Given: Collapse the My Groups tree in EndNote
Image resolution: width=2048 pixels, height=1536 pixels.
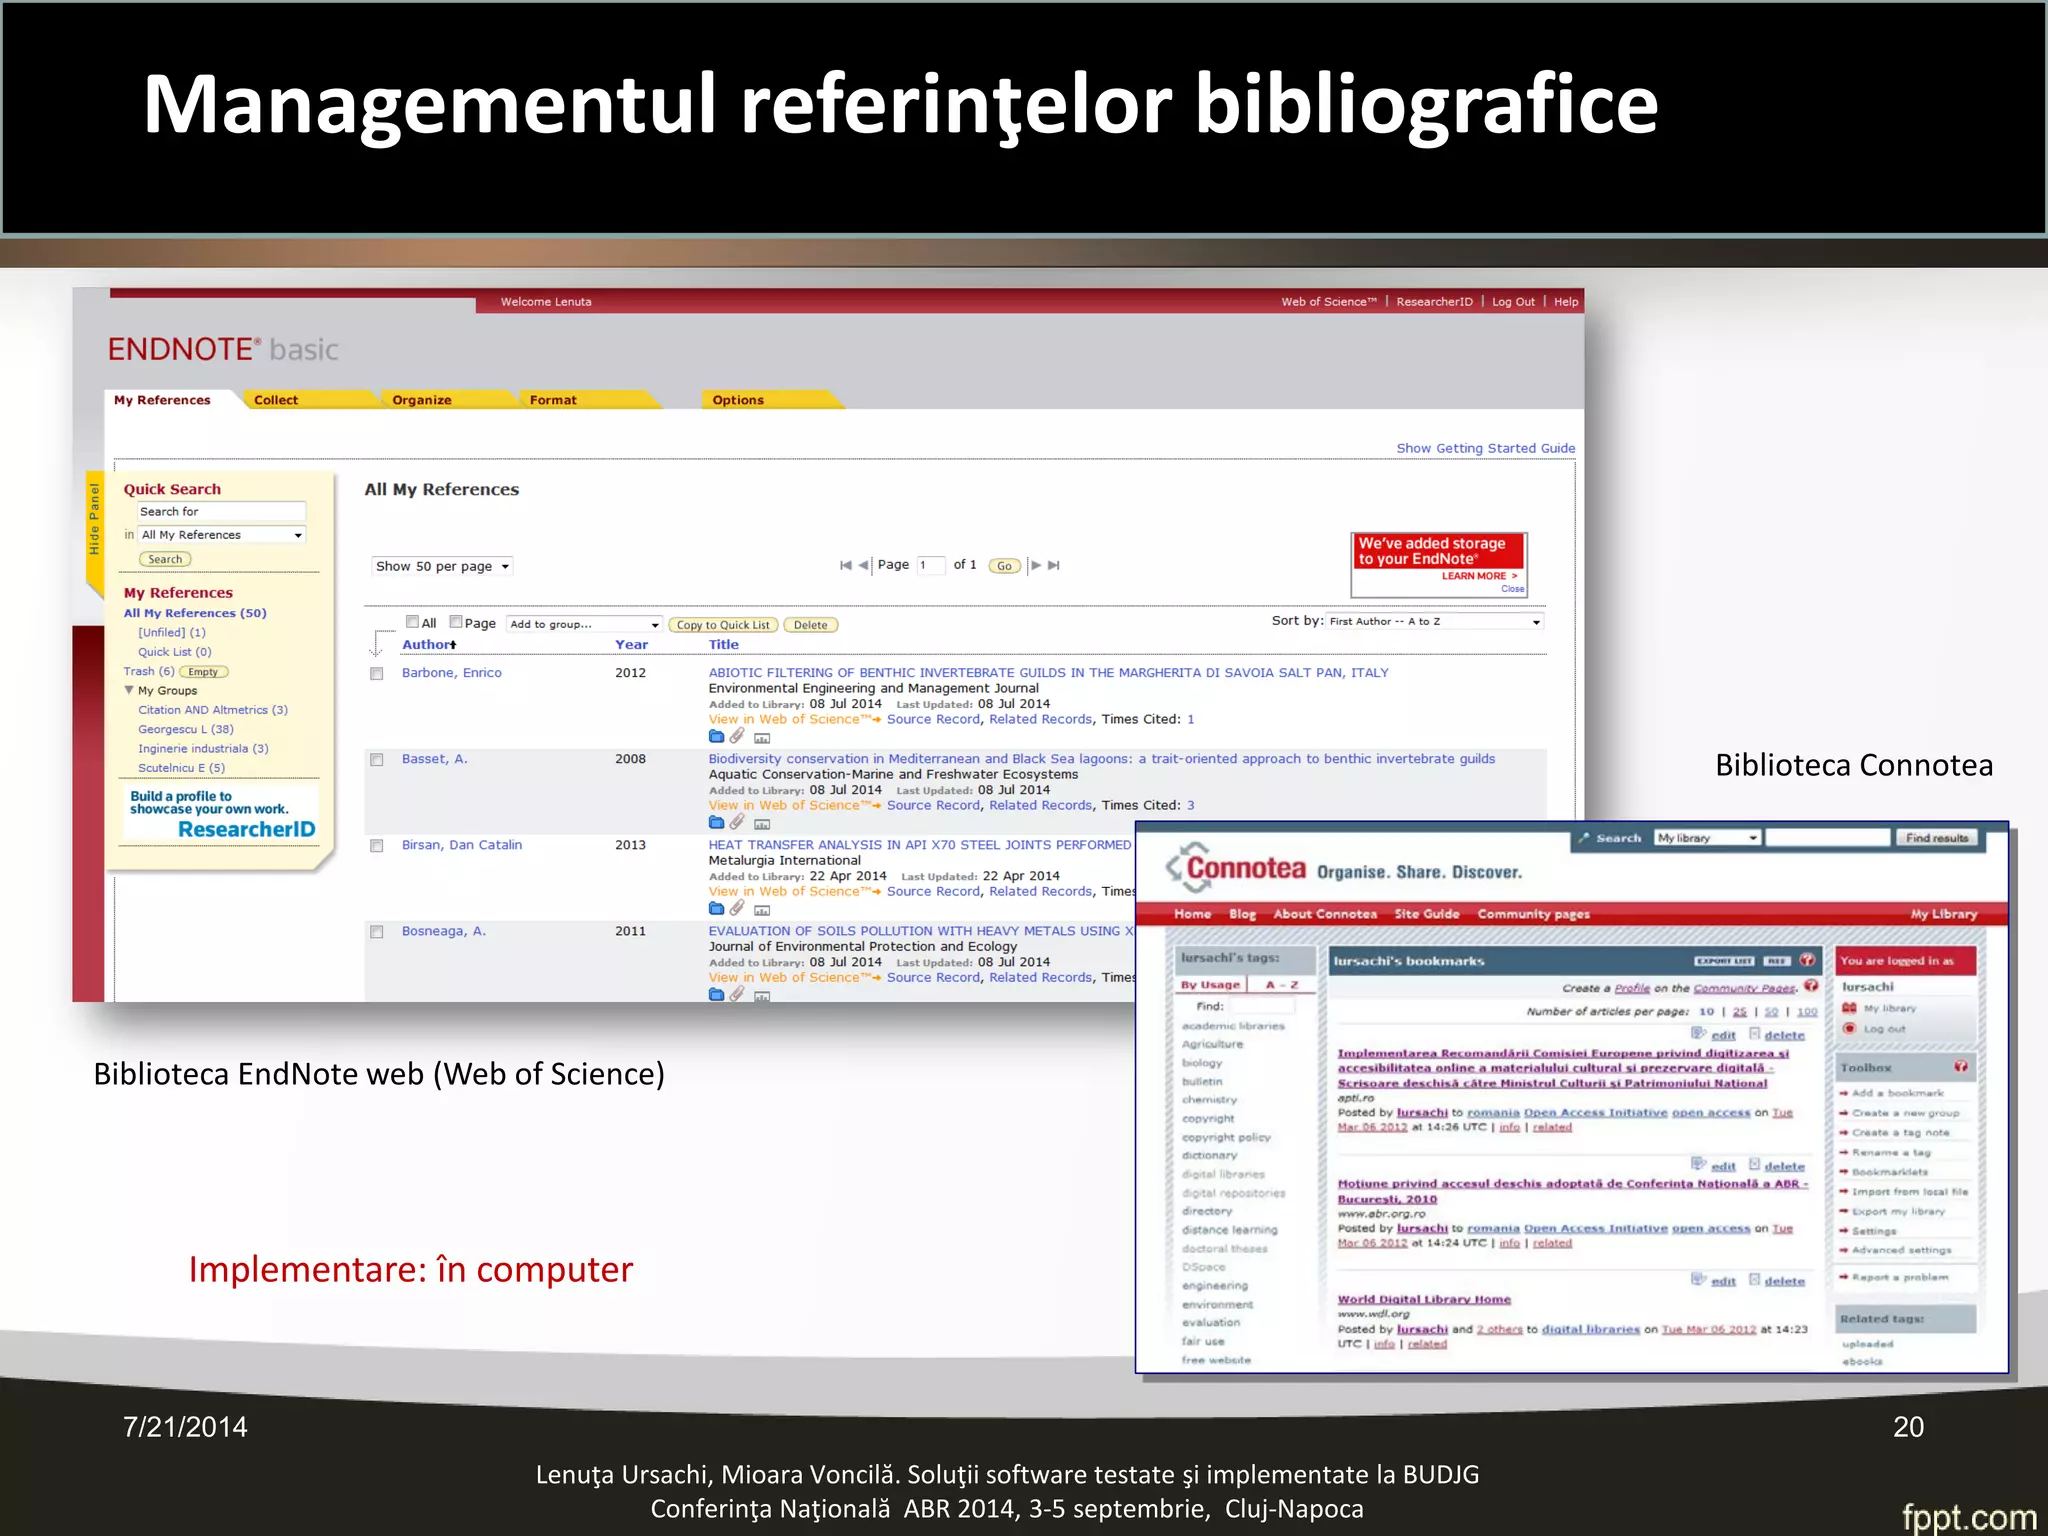Looking at the screenshot, I should [x=129, y=690].
